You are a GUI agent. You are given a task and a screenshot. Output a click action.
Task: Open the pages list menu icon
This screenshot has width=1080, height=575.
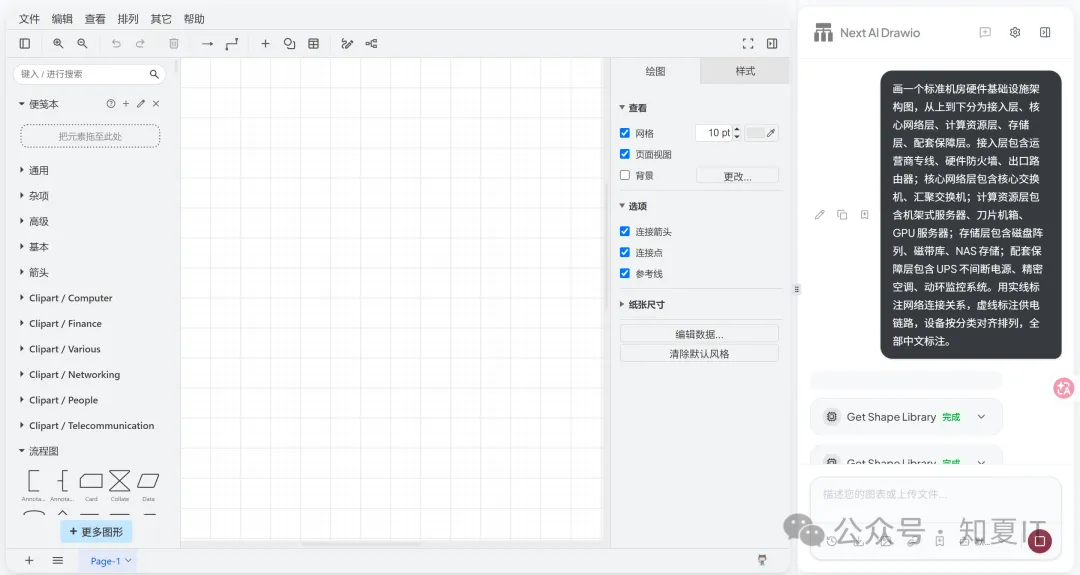pos(58,561)
